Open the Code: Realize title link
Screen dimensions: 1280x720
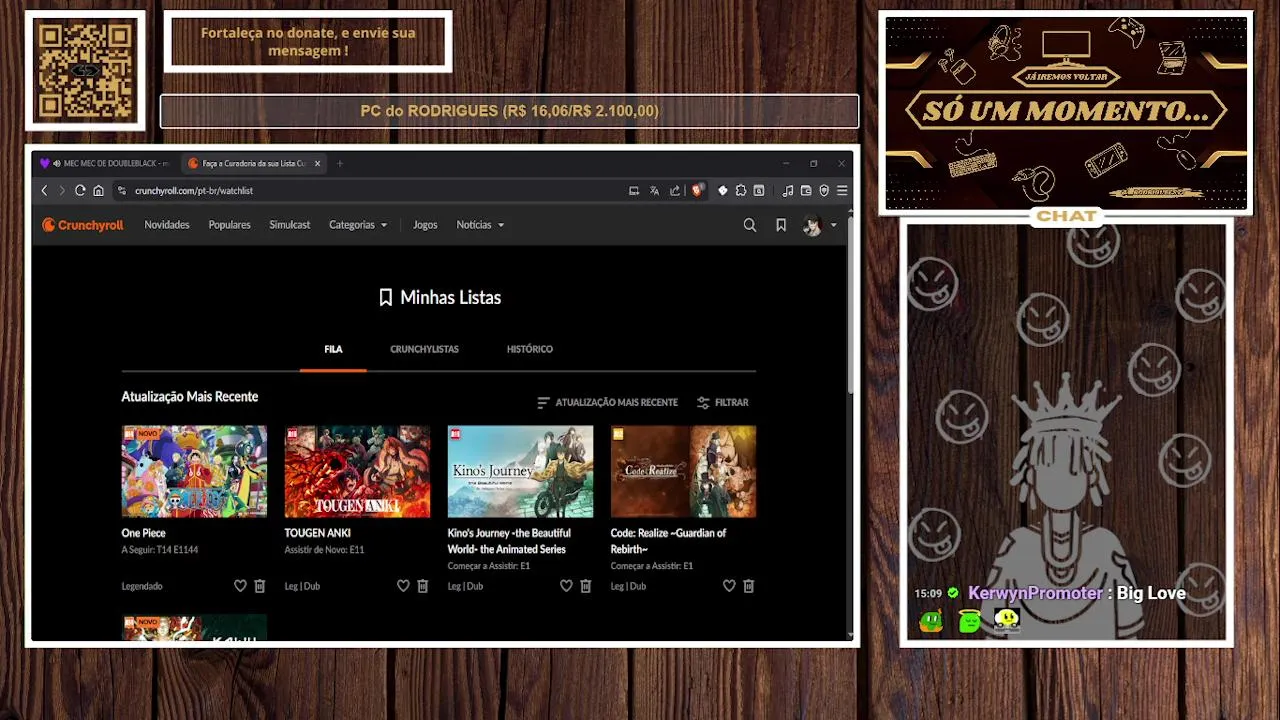point(668,541)
